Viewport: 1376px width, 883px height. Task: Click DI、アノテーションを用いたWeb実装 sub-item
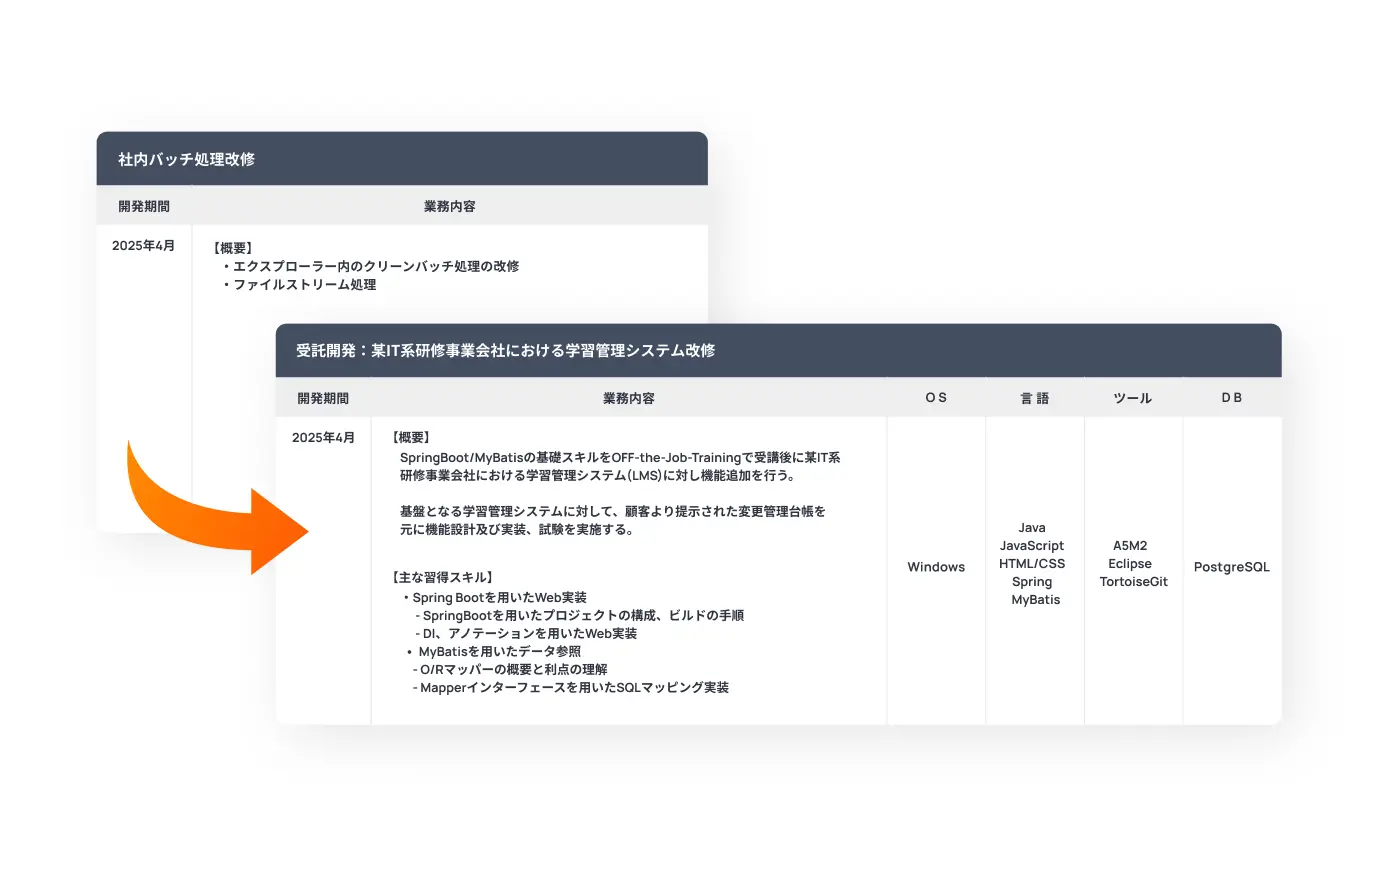coord(526,633)
